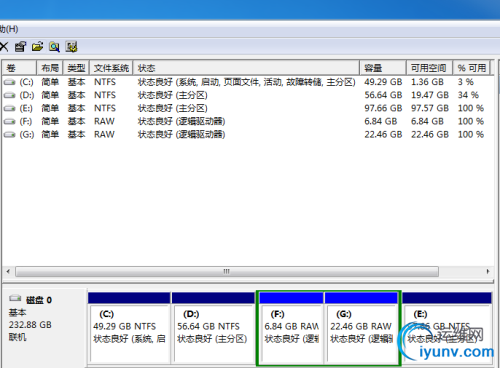Click the 34 % free cell
Screen dimensions: 500x368
[x=468, y=95]
